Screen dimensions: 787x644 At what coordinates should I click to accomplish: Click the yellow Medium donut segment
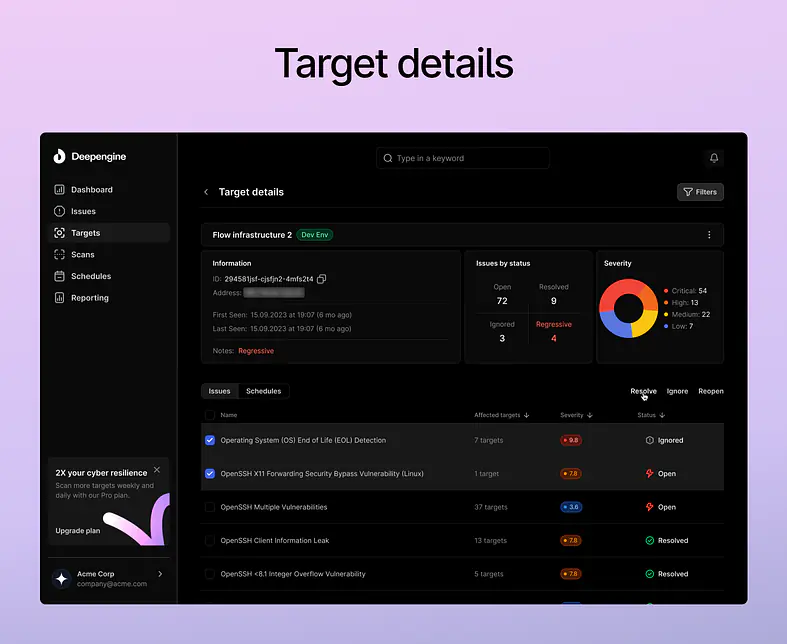(645, 324)
